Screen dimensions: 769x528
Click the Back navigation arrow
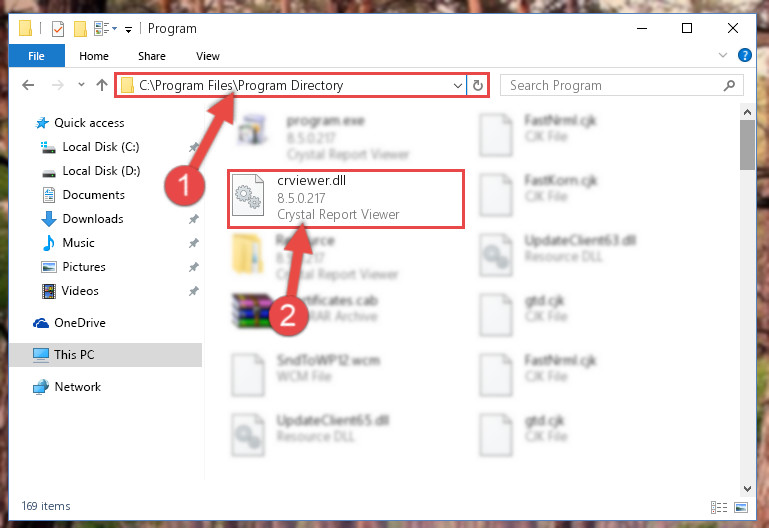point(28,85)
